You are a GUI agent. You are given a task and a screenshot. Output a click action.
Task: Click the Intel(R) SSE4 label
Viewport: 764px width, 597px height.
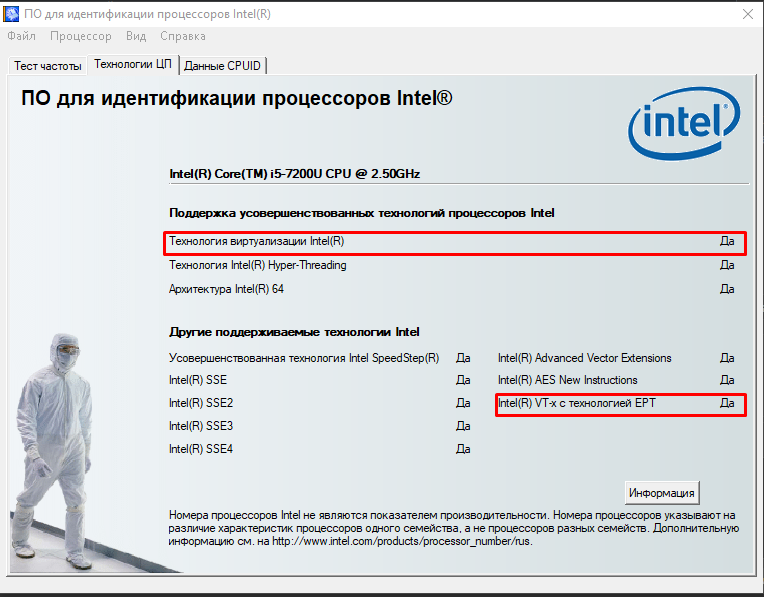click(x=201, y=449)
